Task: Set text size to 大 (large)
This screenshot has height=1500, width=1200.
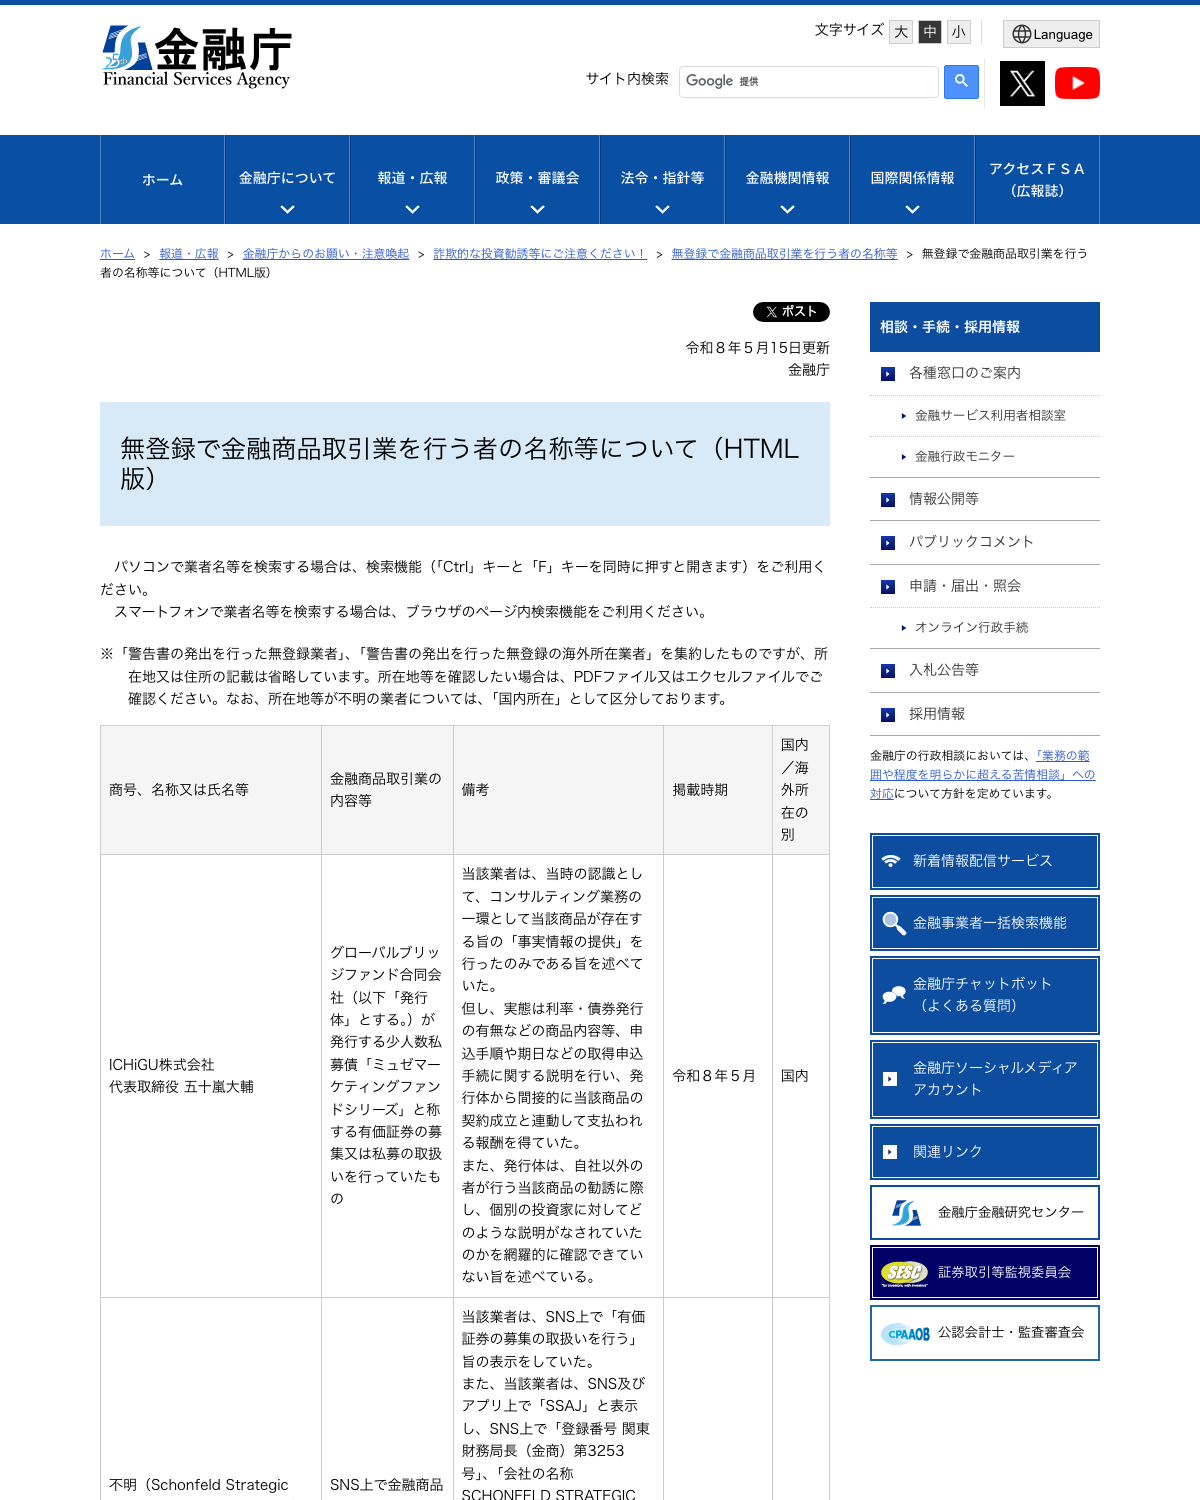Action: 901,32
